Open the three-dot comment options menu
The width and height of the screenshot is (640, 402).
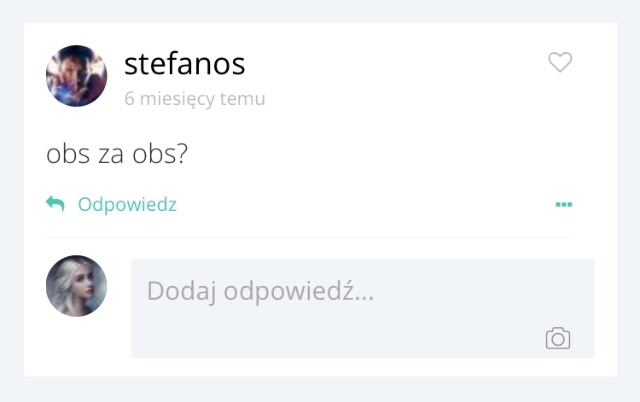564,205
